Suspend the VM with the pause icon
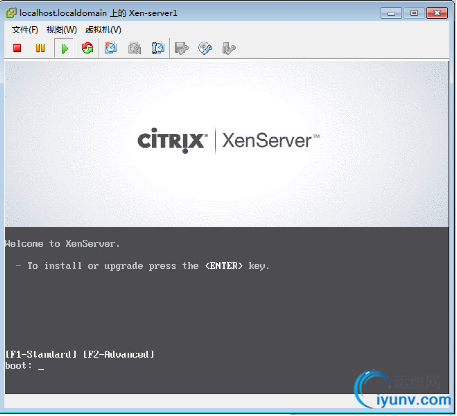This screenshot has height=416, width=457. (x=40, y=48)
